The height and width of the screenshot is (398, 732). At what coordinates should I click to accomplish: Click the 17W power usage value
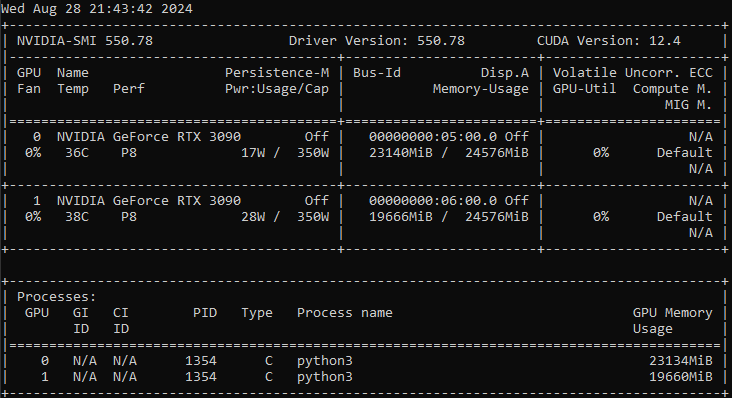tap(253, 153)
